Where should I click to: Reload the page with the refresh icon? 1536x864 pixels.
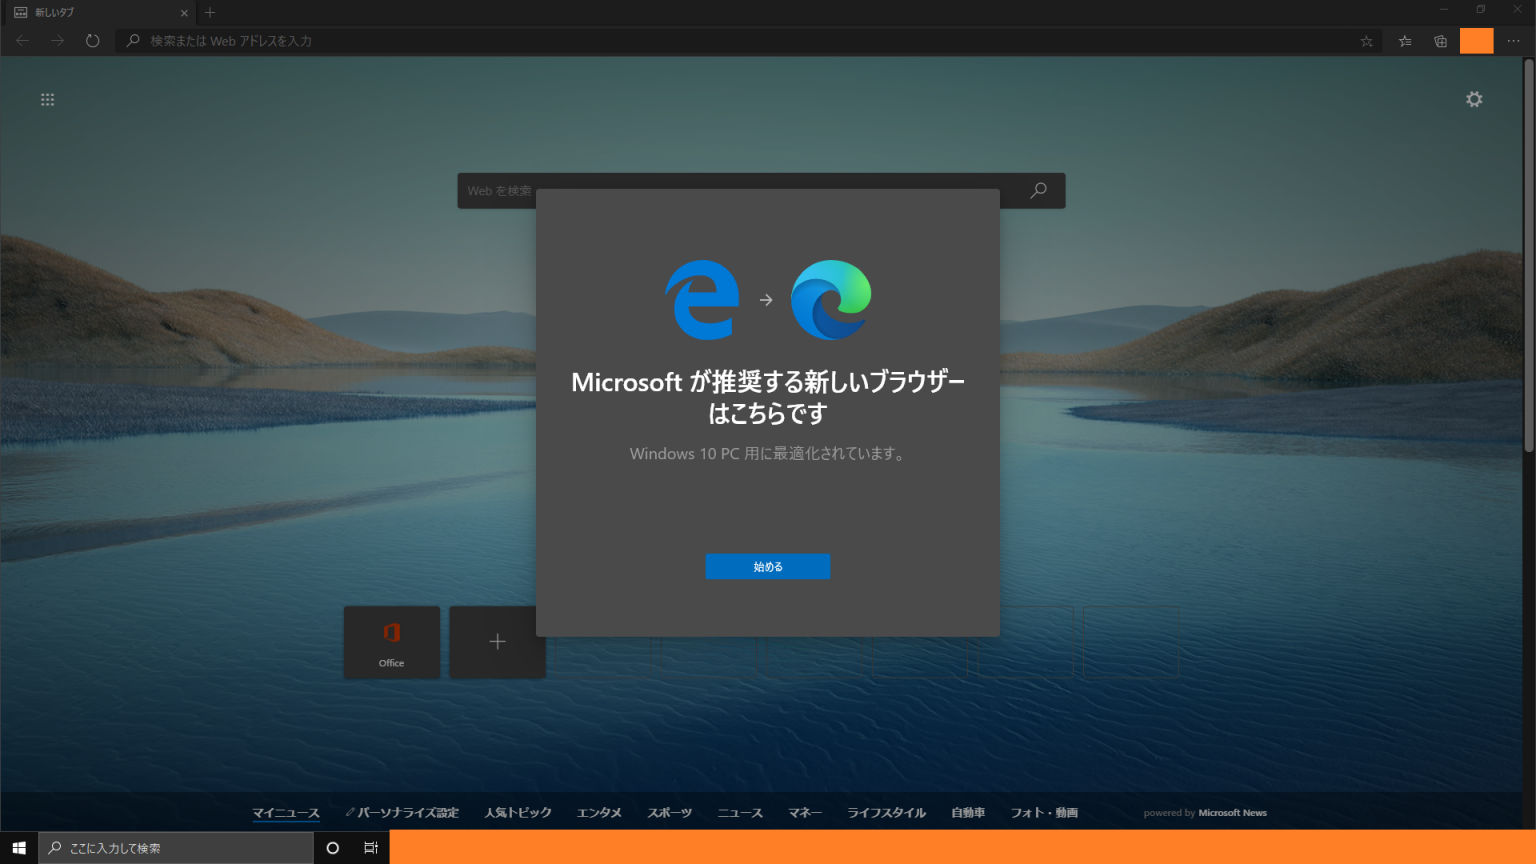pos(93,40)
